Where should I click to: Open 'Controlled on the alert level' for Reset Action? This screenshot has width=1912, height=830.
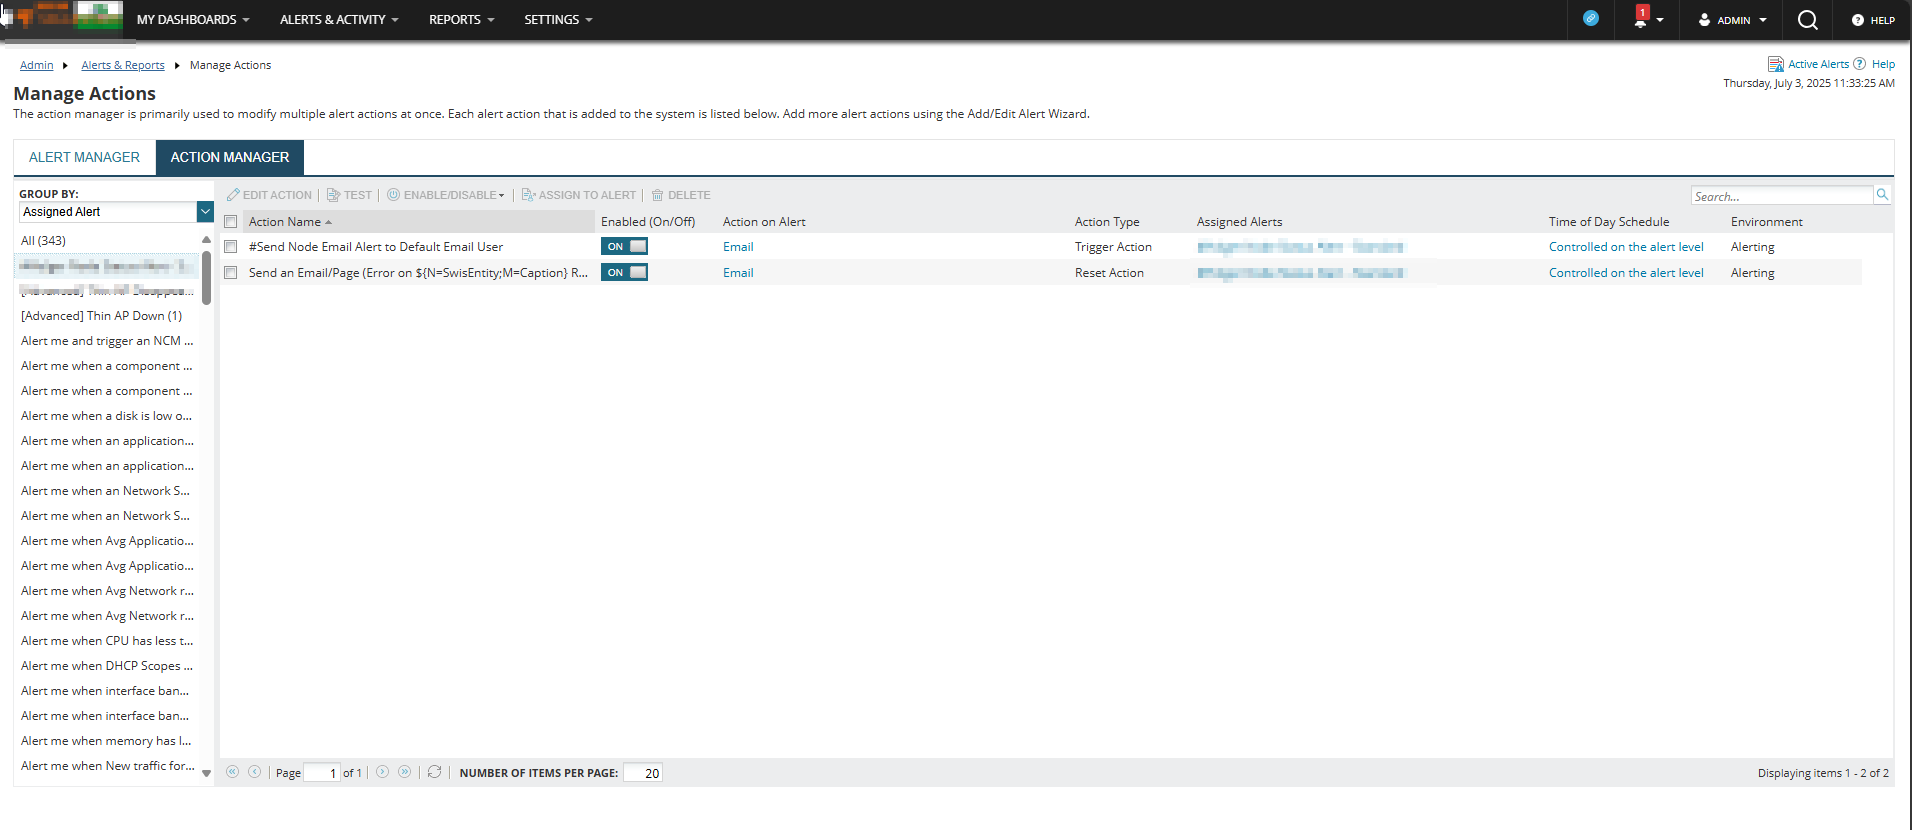[1626, 273]
